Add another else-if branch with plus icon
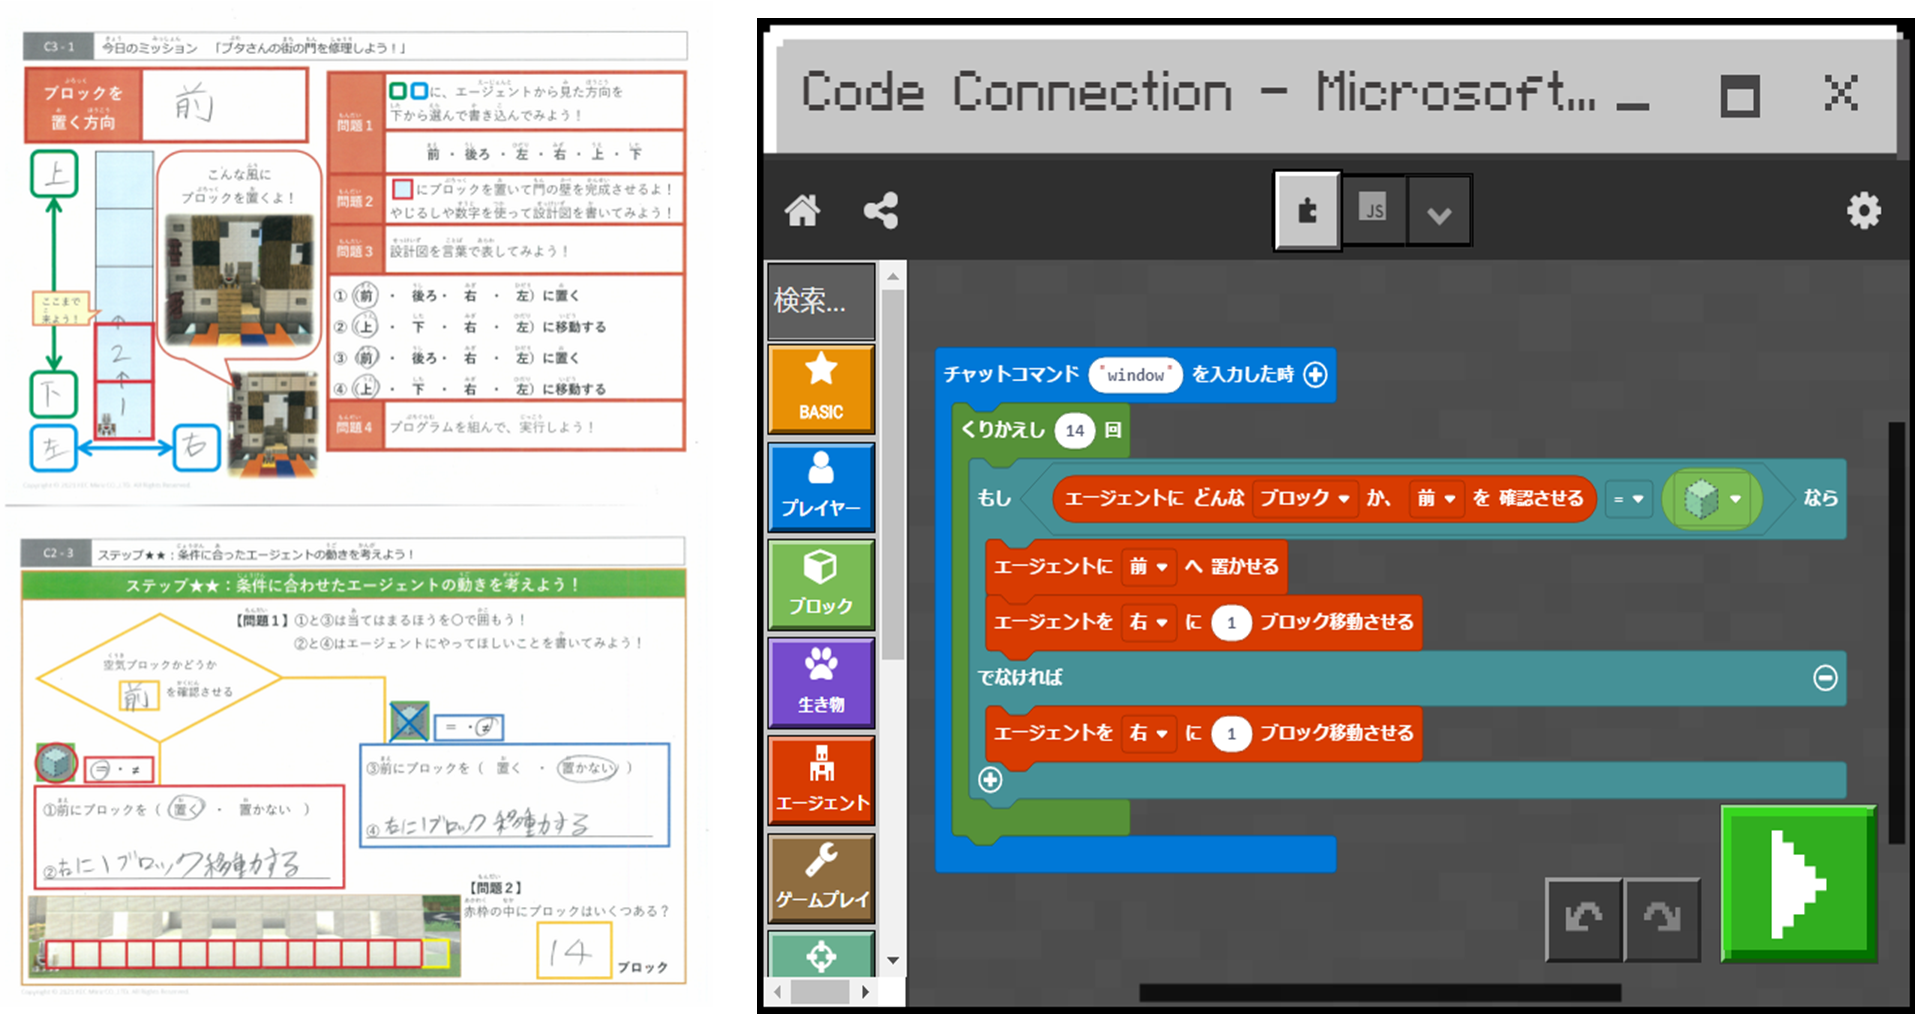1915x1014 pixels. [990, 780]
